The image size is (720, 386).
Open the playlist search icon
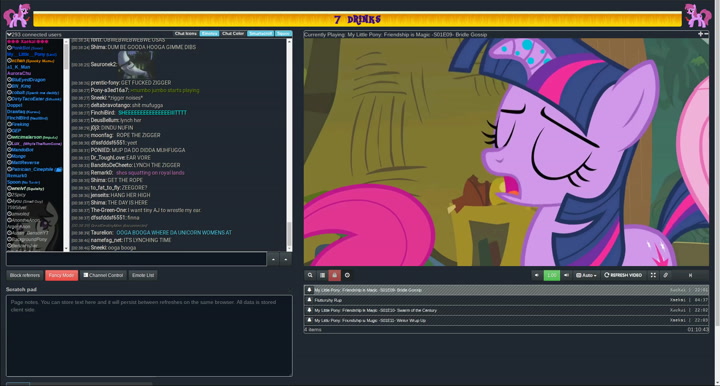(310, 275)
